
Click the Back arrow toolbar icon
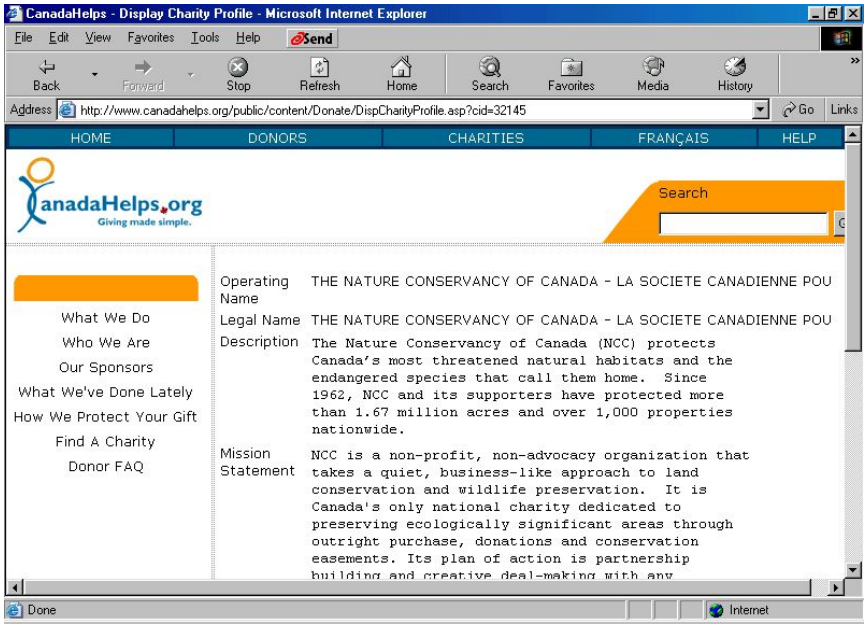tap(46, 68)
